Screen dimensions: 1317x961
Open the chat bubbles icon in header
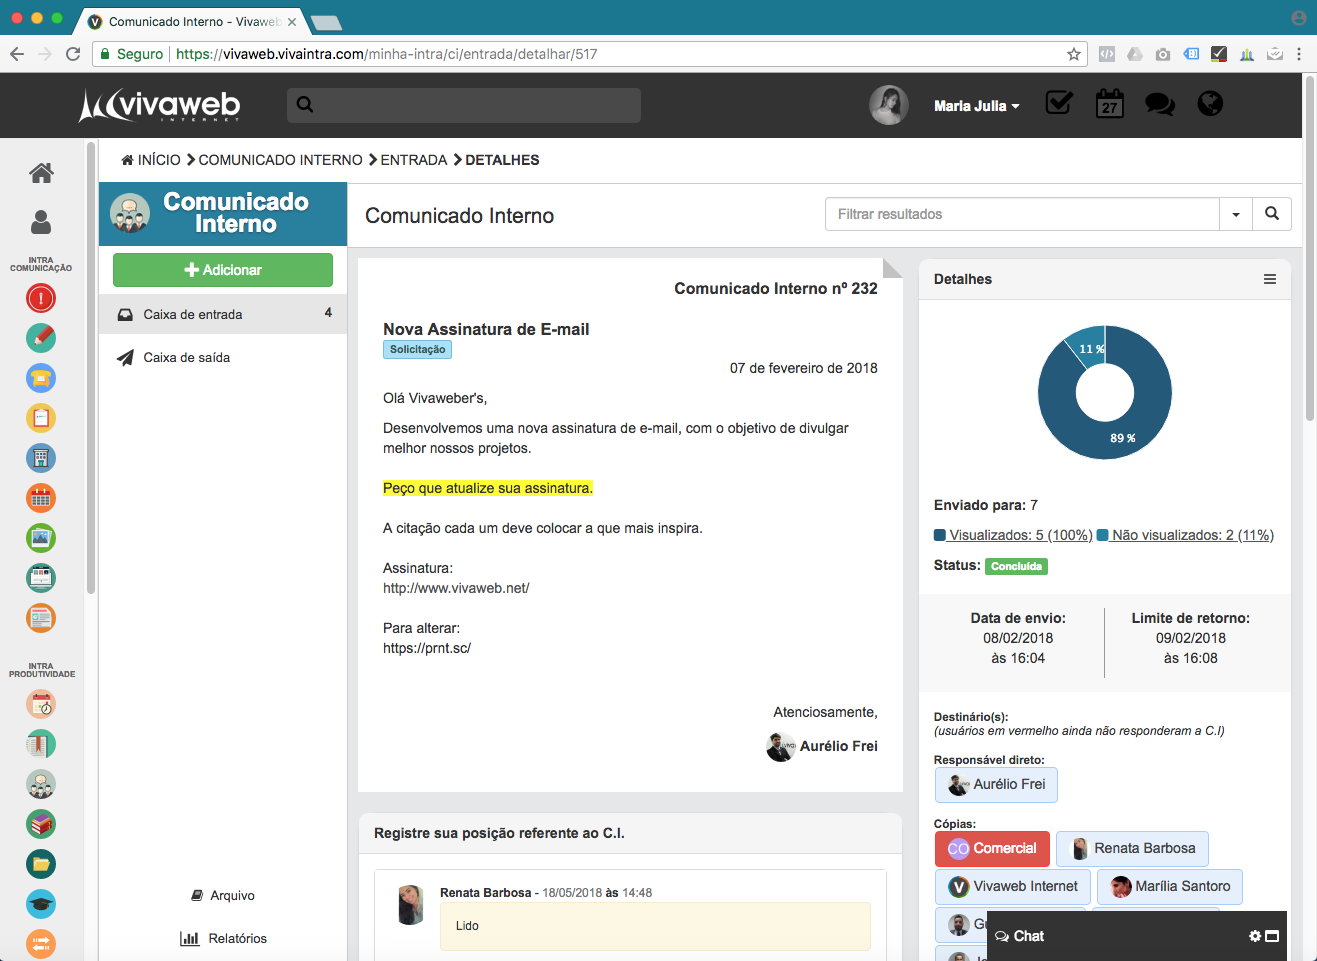point(1159,104)
